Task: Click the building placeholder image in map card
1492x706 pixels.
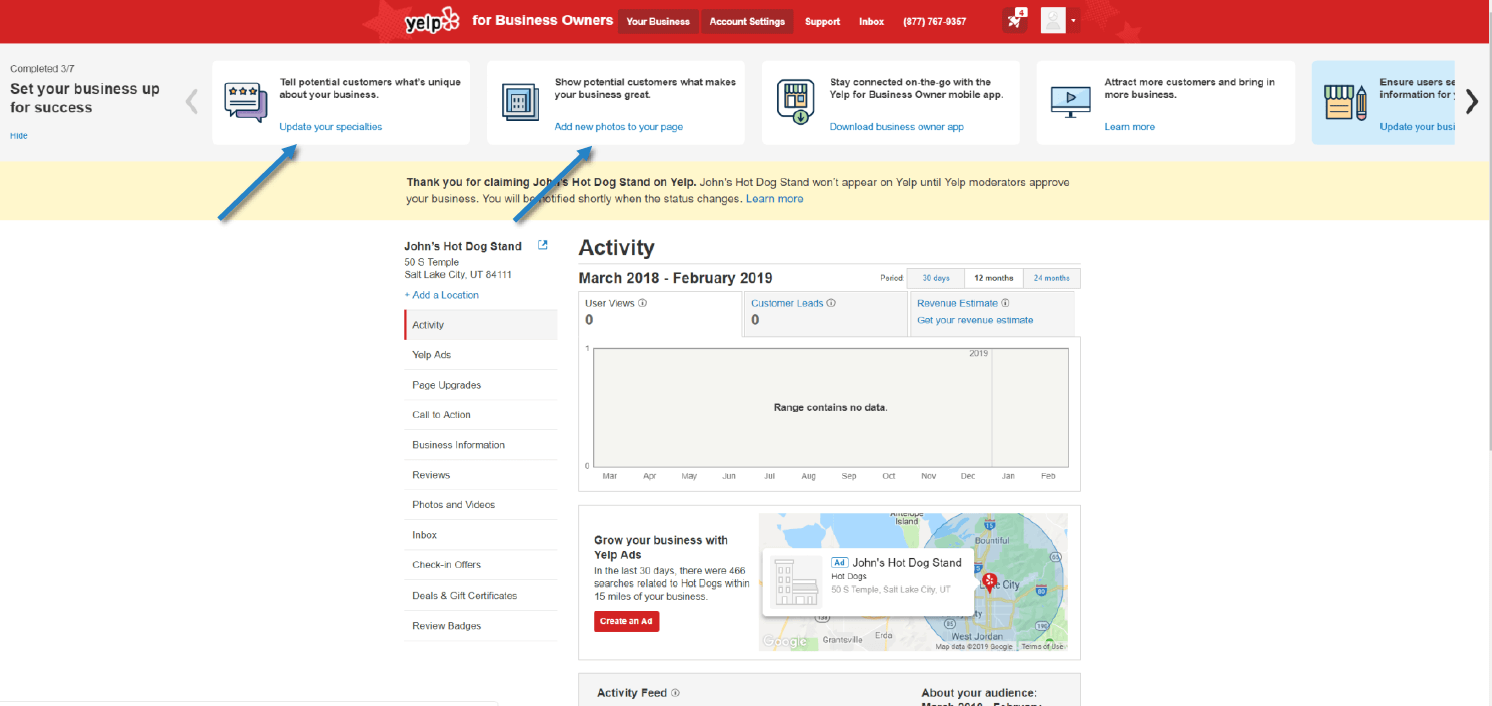Action: click(x=797, y=581)
